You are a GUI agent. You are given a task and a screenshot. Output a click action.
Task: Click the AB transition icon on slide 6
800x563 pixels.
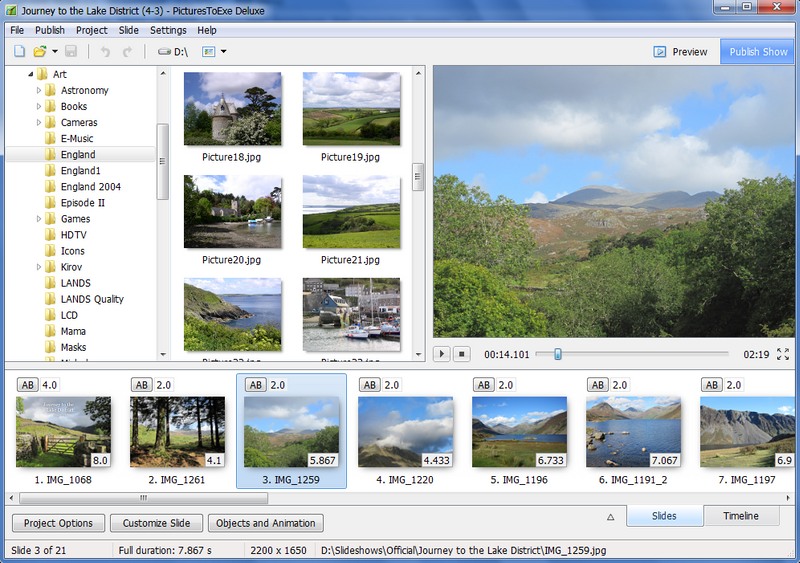[x=598, y=385]
